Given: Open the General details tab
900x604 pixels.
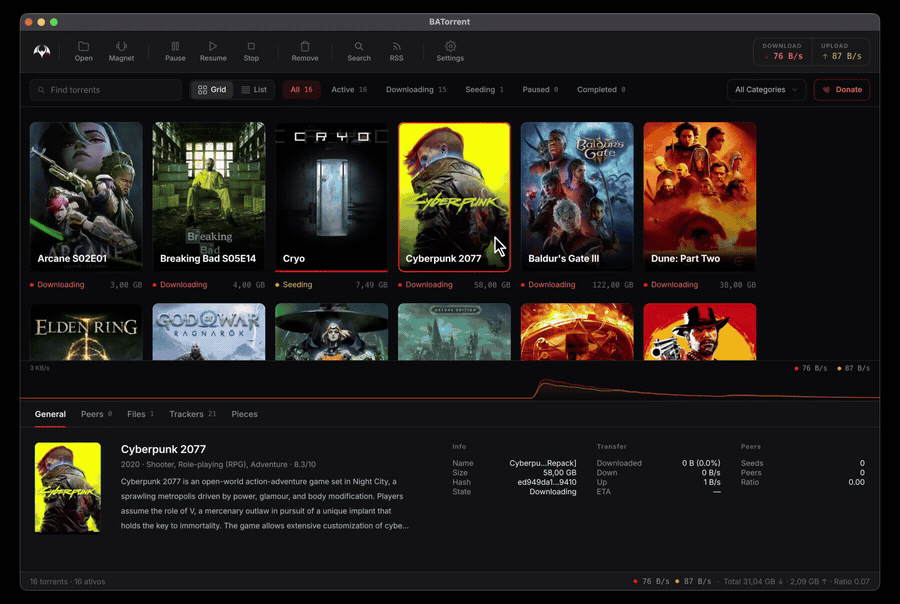Looking at the screenshot, I should pos(50,414).
